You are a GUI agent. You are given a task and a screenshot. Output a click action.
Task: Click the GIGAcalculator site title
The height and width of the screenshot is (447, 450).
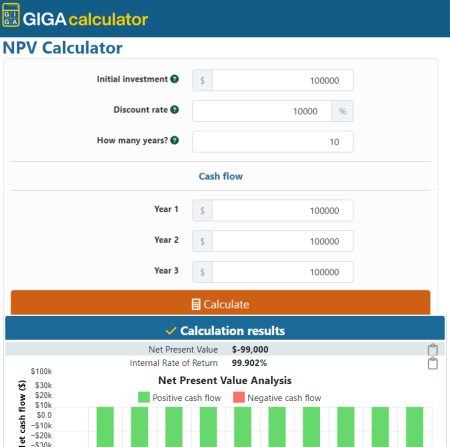tap(85, 19)
